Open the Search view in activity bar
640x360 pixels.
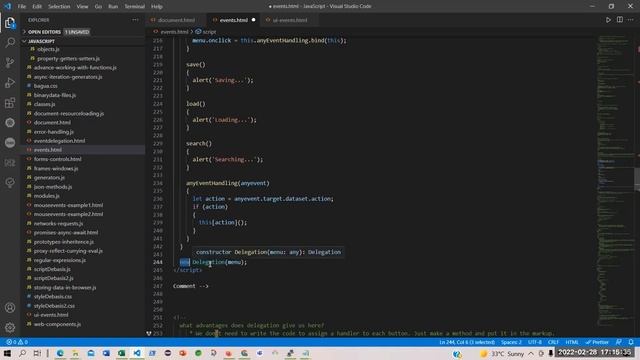coord(10,42)
